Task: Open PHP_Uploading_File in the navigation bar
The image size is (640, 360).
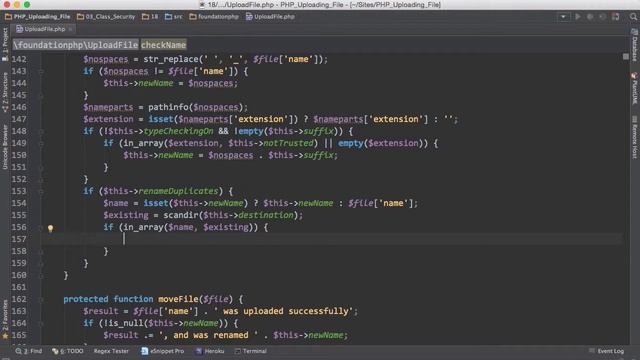Action: pyautogui.click(x=38, y=17)
